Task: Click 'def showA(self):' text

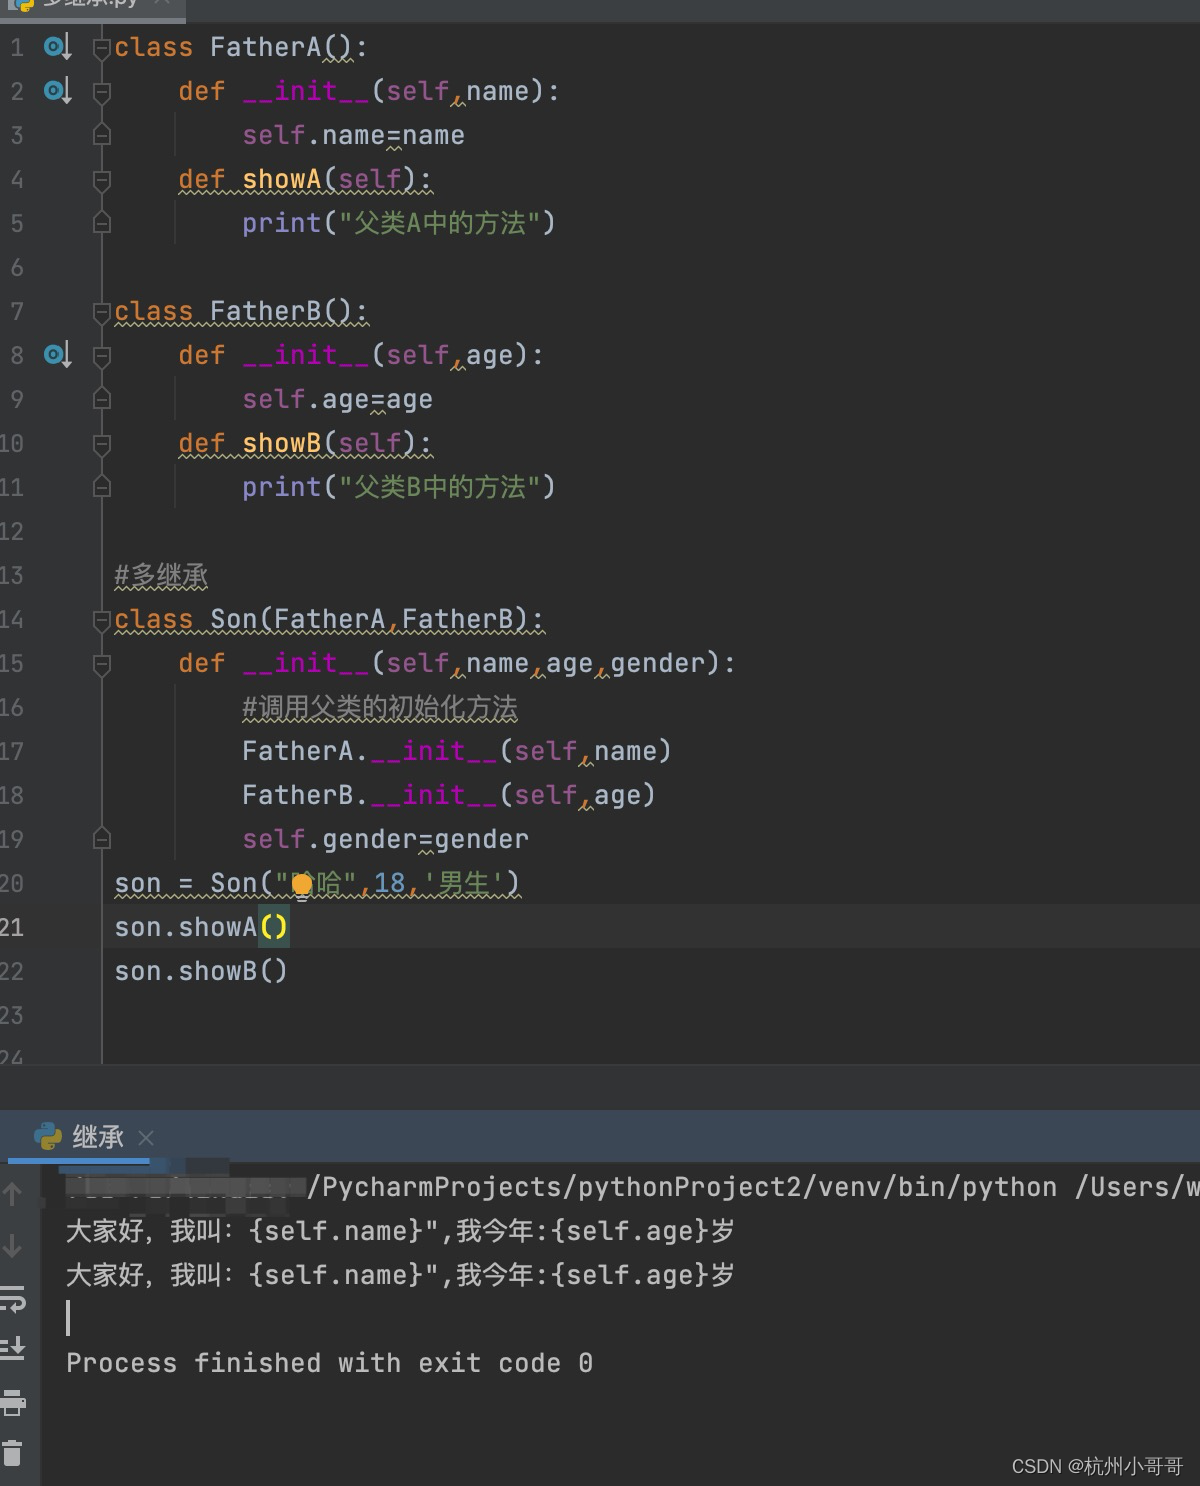Action: (x=305, y=179)
